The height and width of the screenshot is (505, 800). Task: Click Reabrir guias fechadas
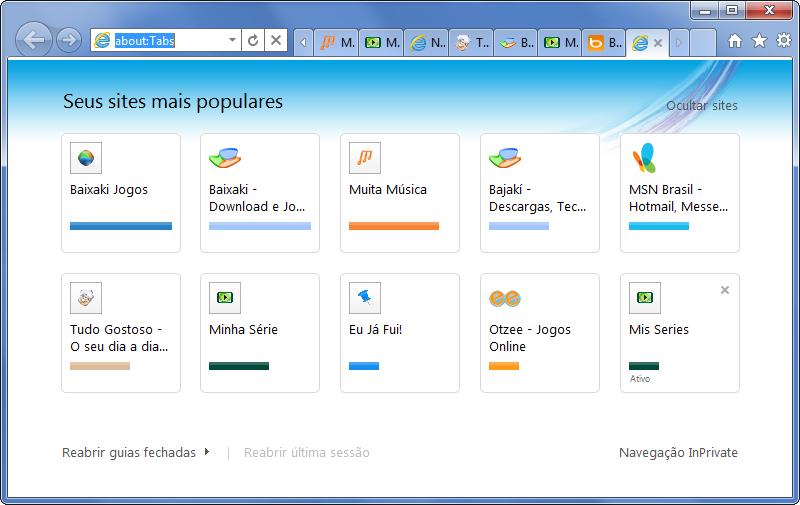tap(129, 452)
